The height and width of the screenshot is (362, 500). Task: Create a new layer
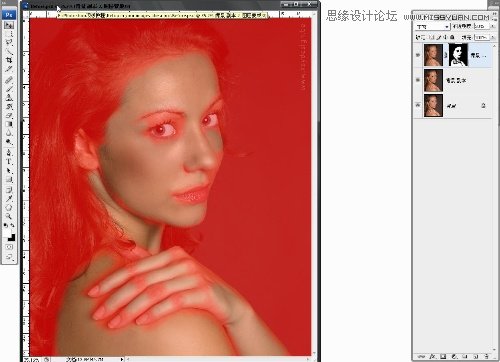tap(476, 356)
